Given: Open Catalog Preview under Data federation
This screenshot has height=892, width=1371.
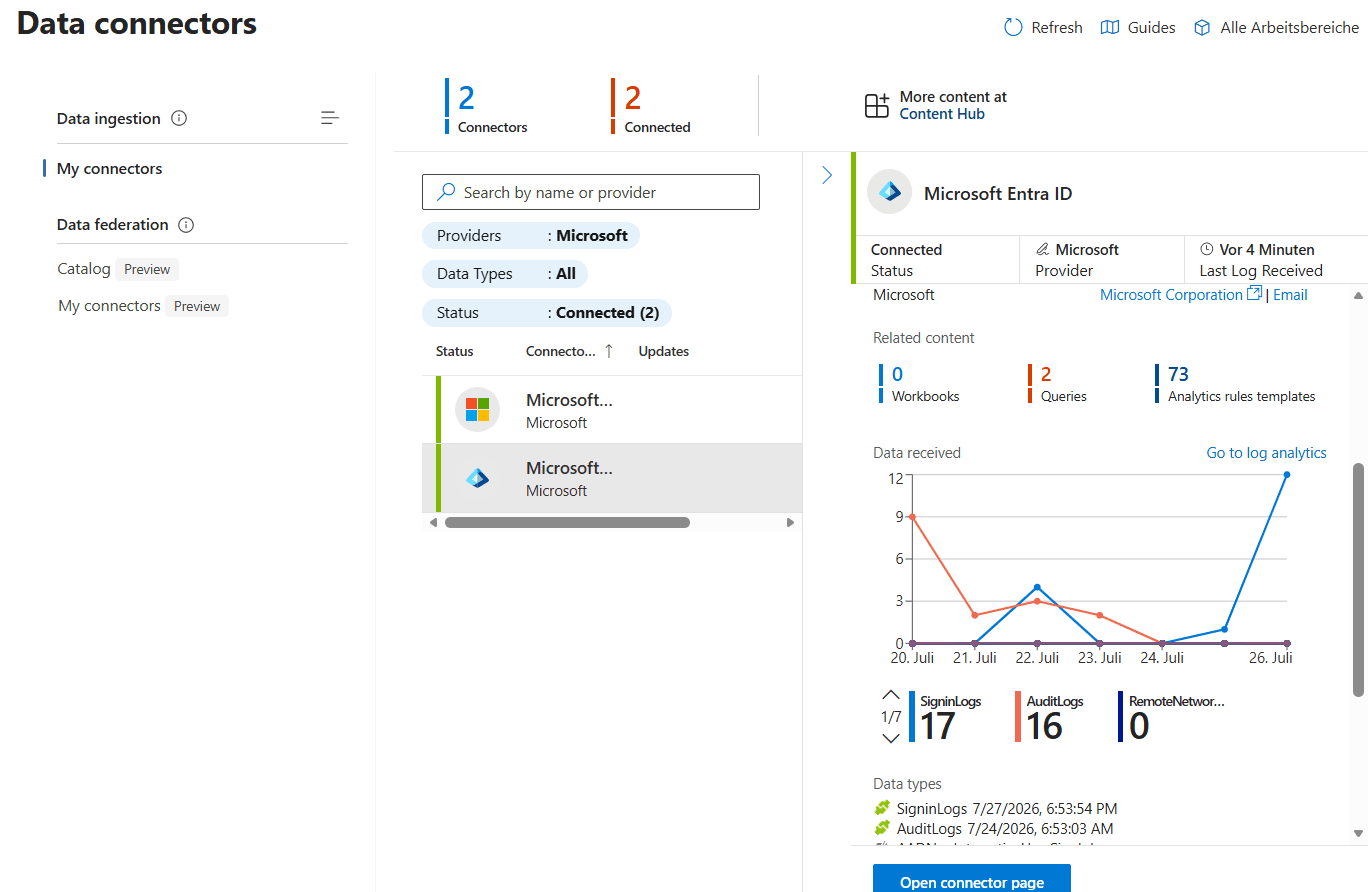Looking at the screenshot, I should point(117,269).
